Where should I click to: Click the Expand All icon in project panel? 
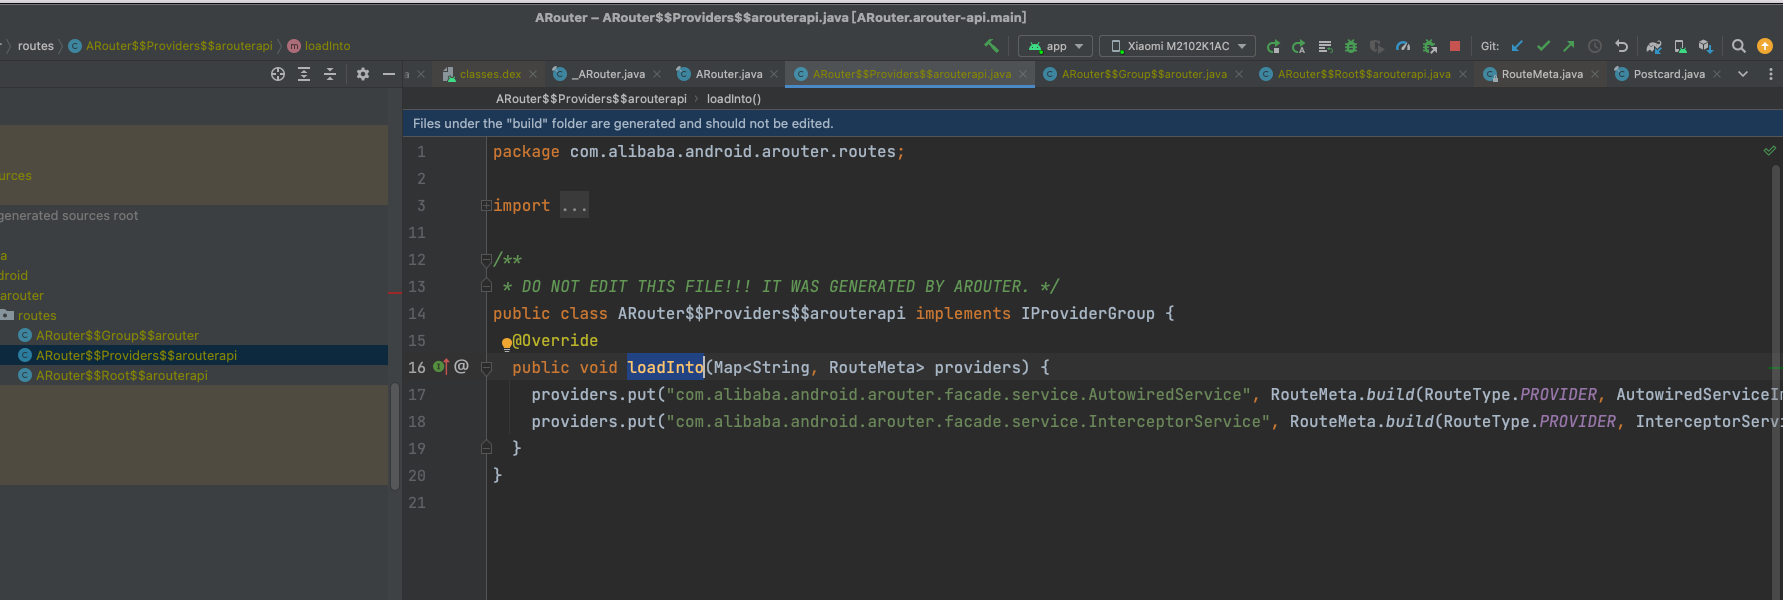point(304,74)
